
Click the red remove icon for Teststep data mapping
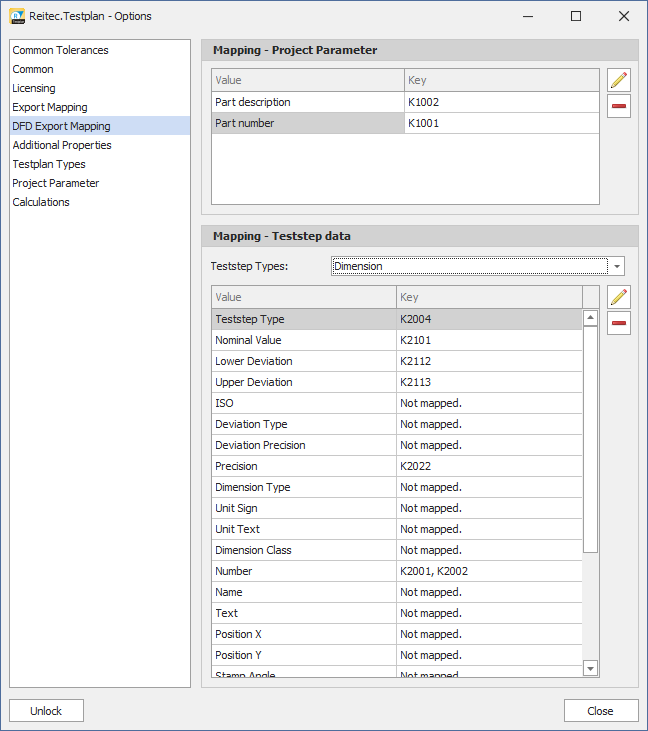(x=619, y=323)
